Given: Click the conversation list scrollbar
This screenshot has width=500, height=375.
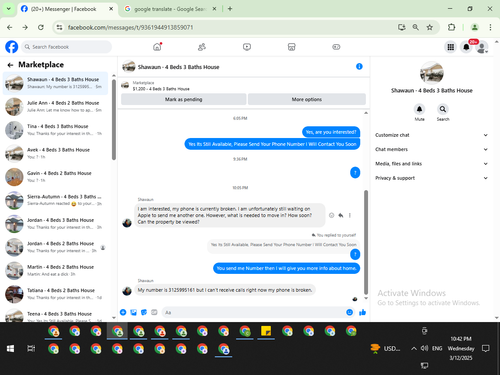Looking at the screenshot, I should coord(114,119).
